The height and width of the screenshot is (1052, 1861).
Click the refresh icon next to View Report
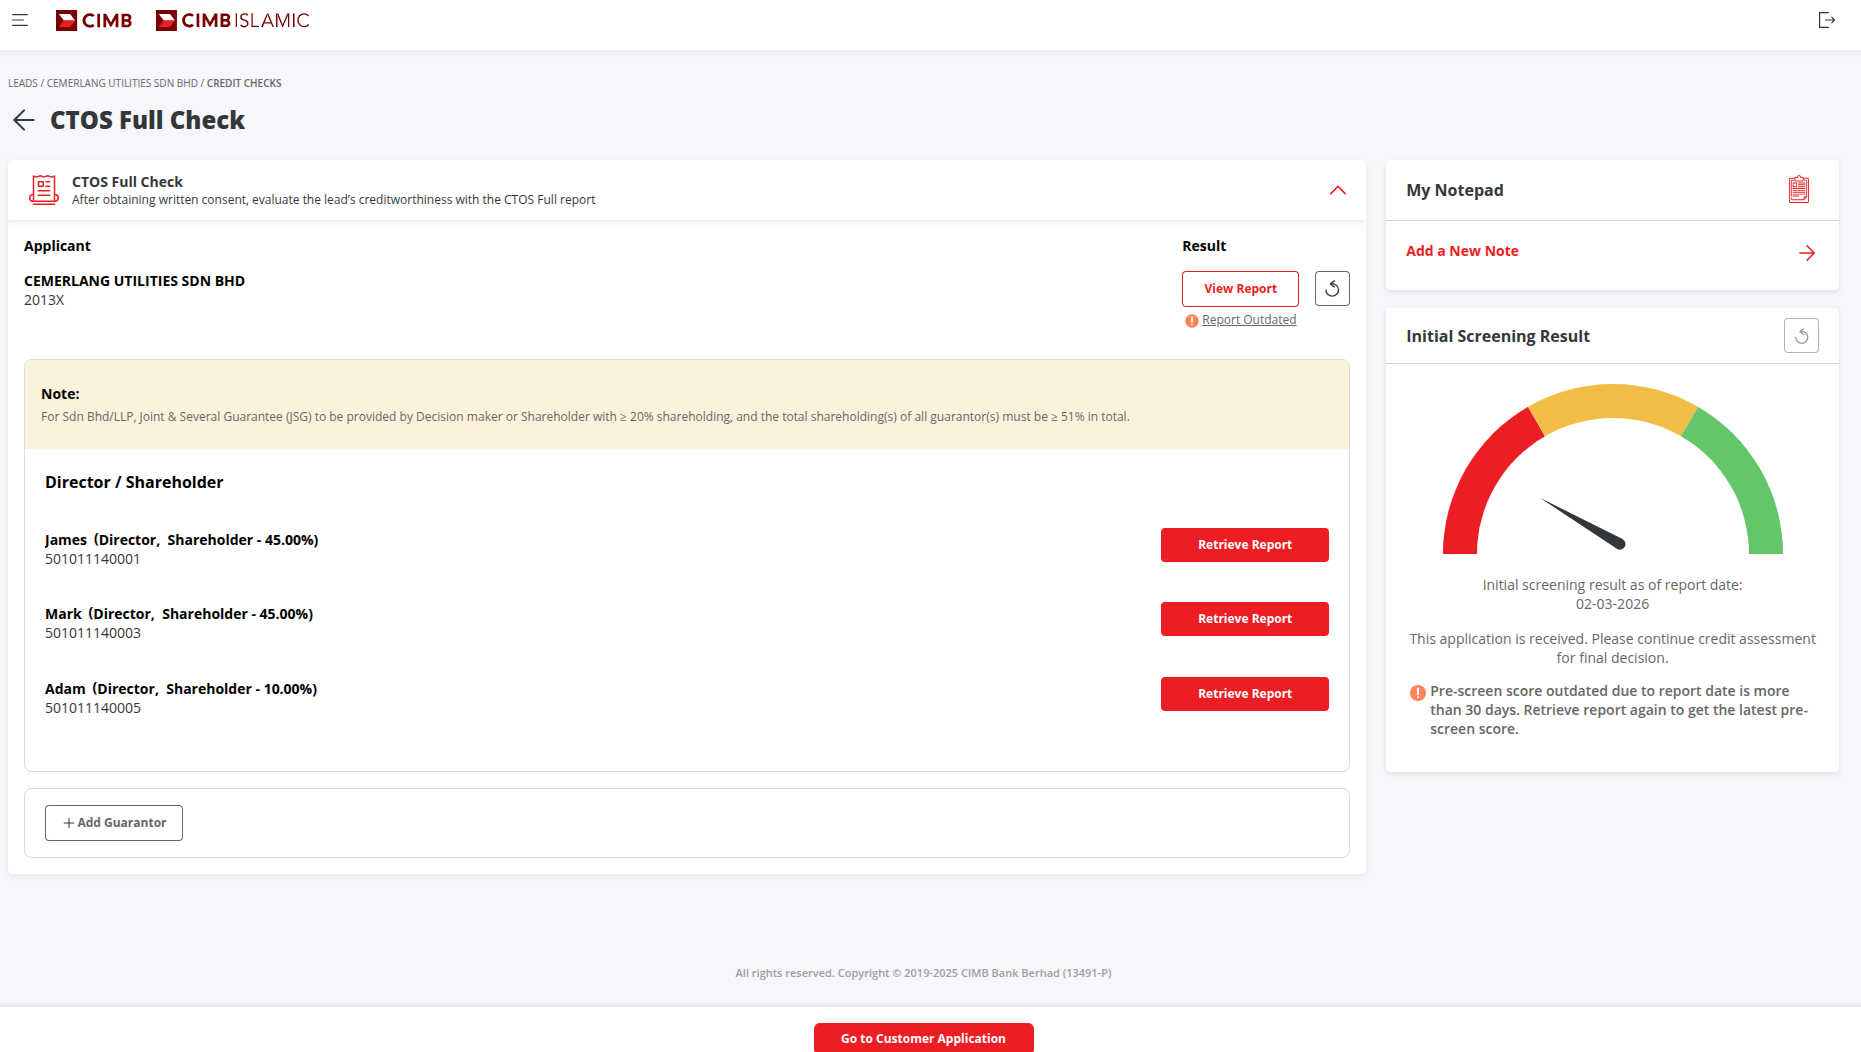(1332, 289)
